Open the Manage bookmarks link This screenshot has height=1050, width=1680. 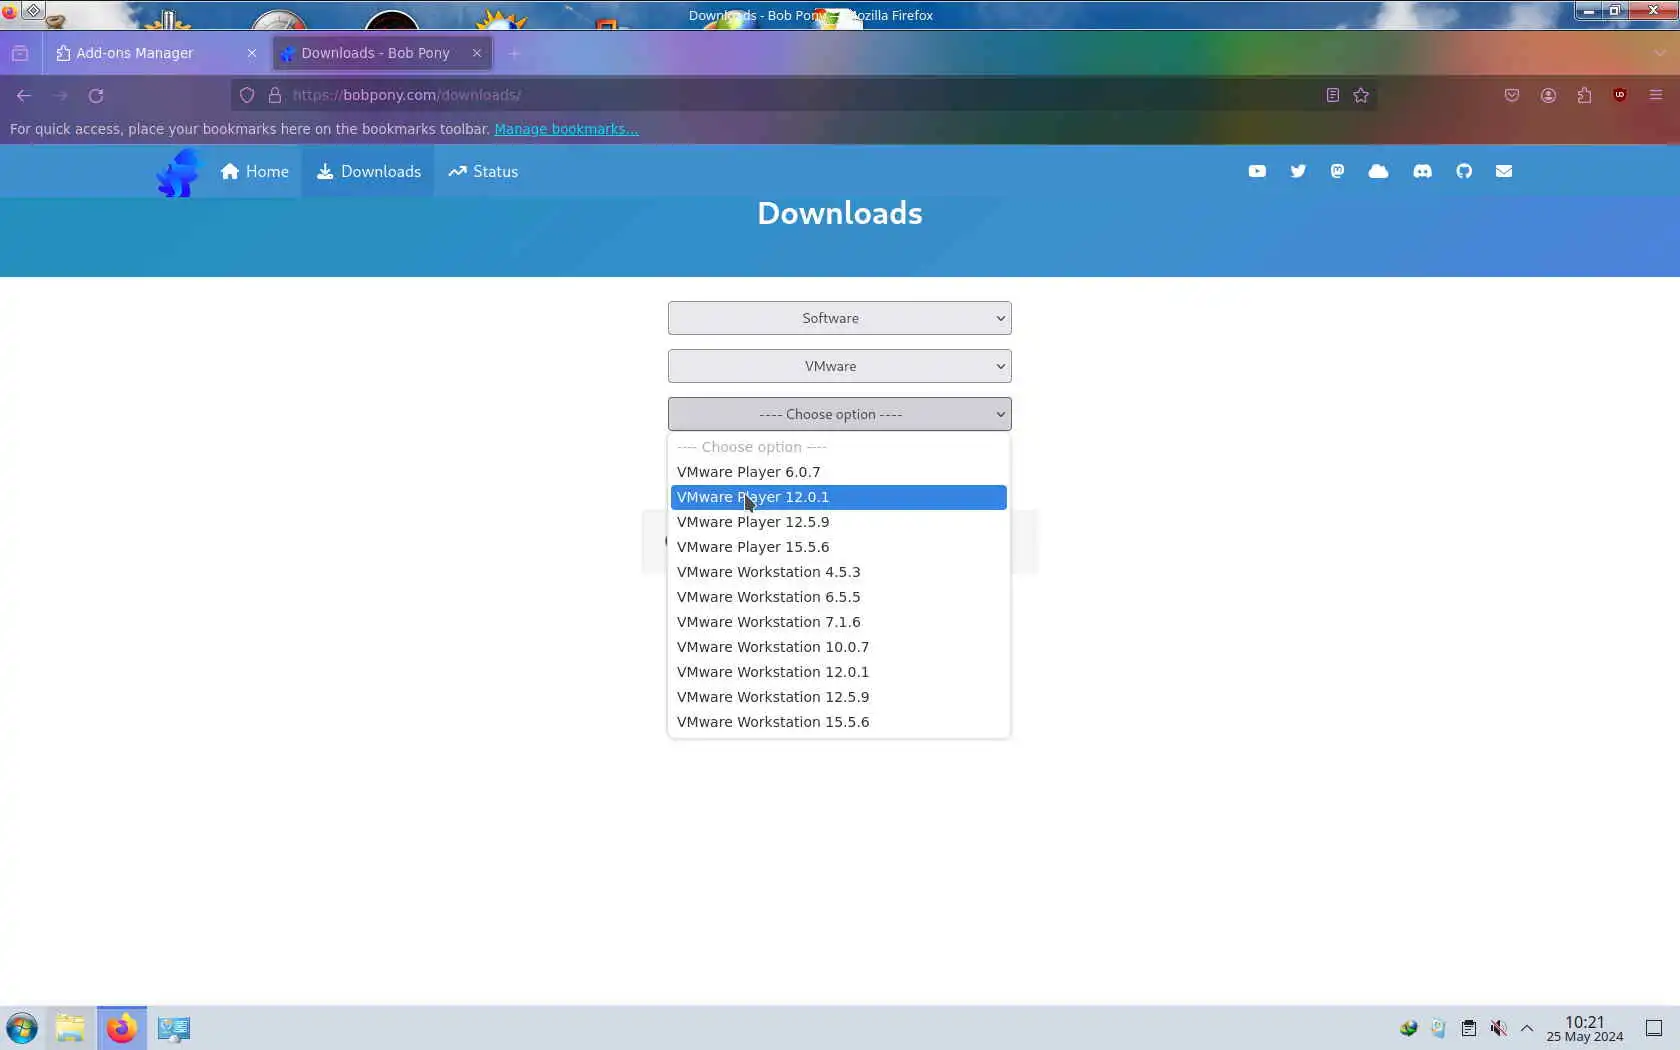click(566, 129)
